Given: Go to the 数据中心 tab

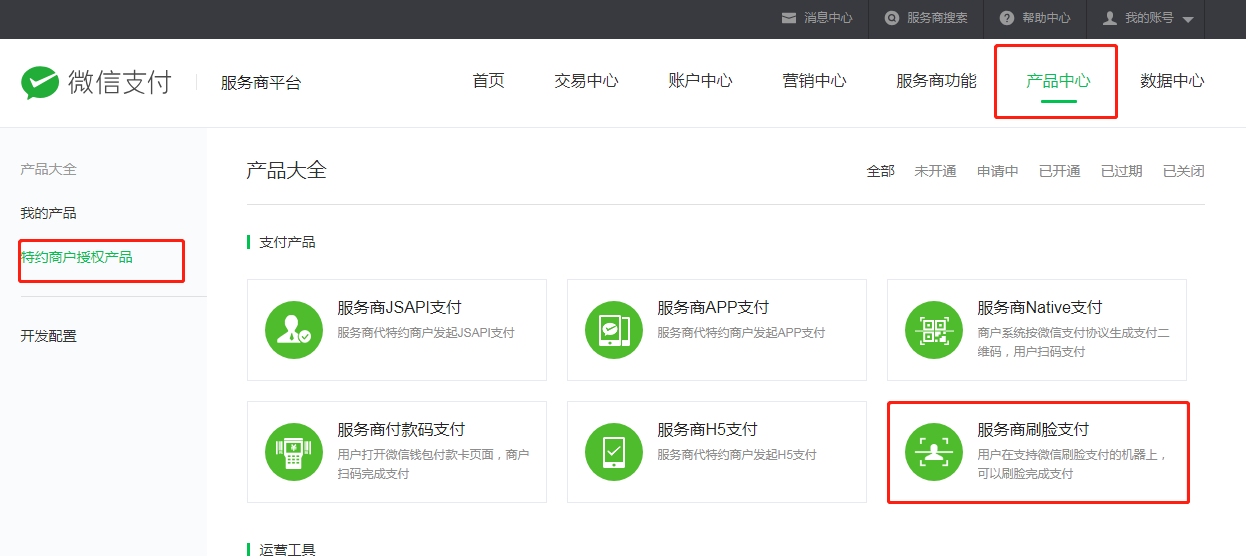Looking at the screenshot, I should [1172, 81].
